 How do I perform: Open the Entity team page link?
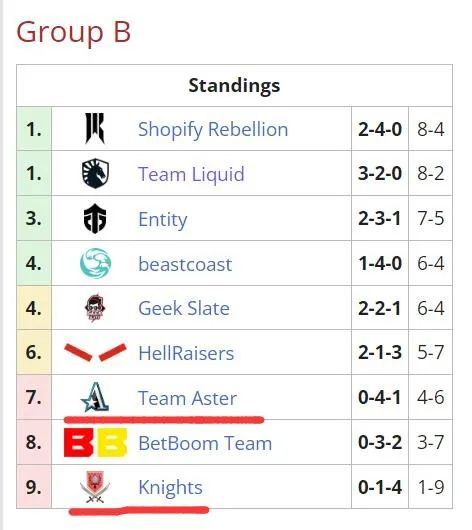(163, 219)
